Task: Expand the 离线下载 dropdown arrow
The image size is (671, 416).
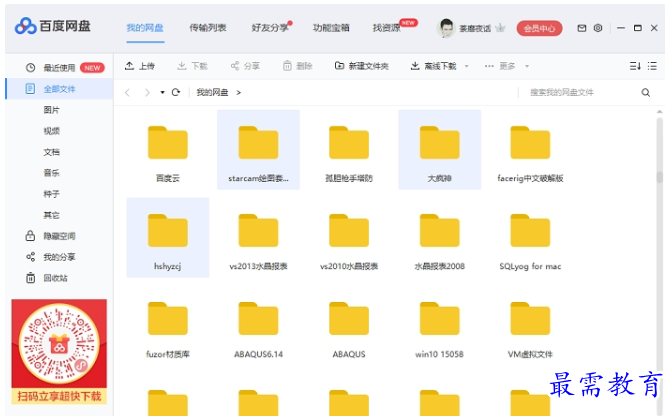Action: (466, 66)
